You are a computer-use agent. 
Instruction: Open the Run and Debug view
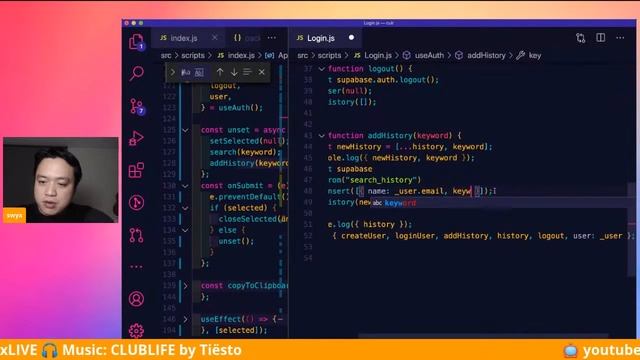(136, 138)
